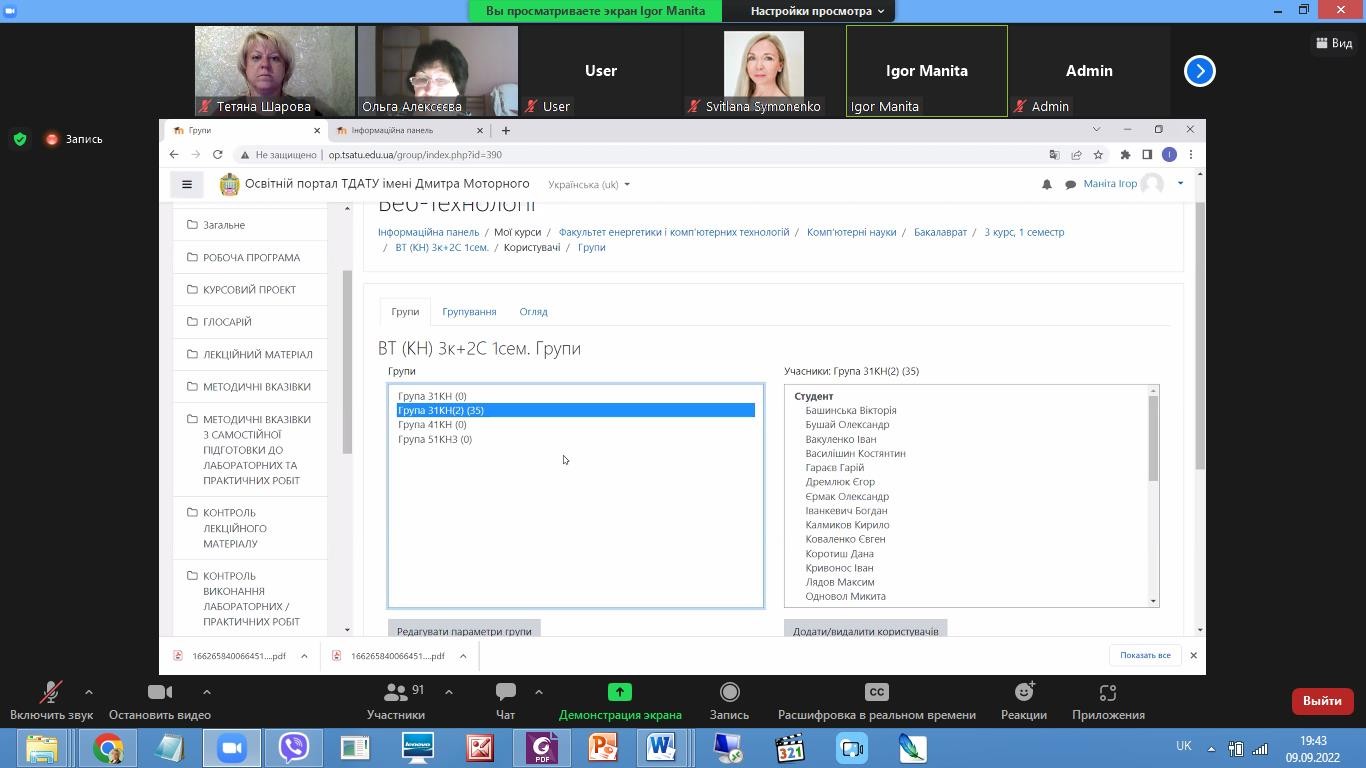Expand the audio options arrow
Viewport: 1366px width, 768px height.
click(89, 692)
